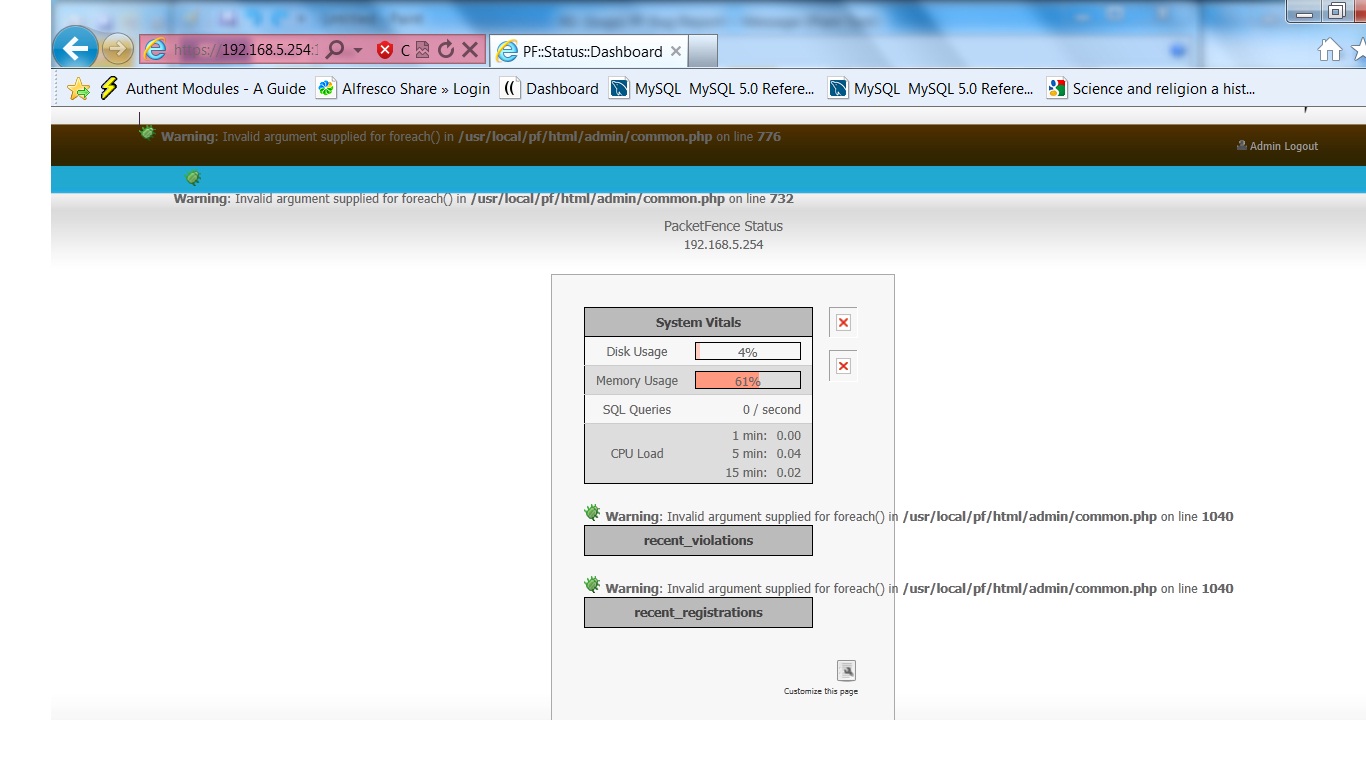
Task: Click the Memory Usage 61% progress bar
Action: (747, 381)
